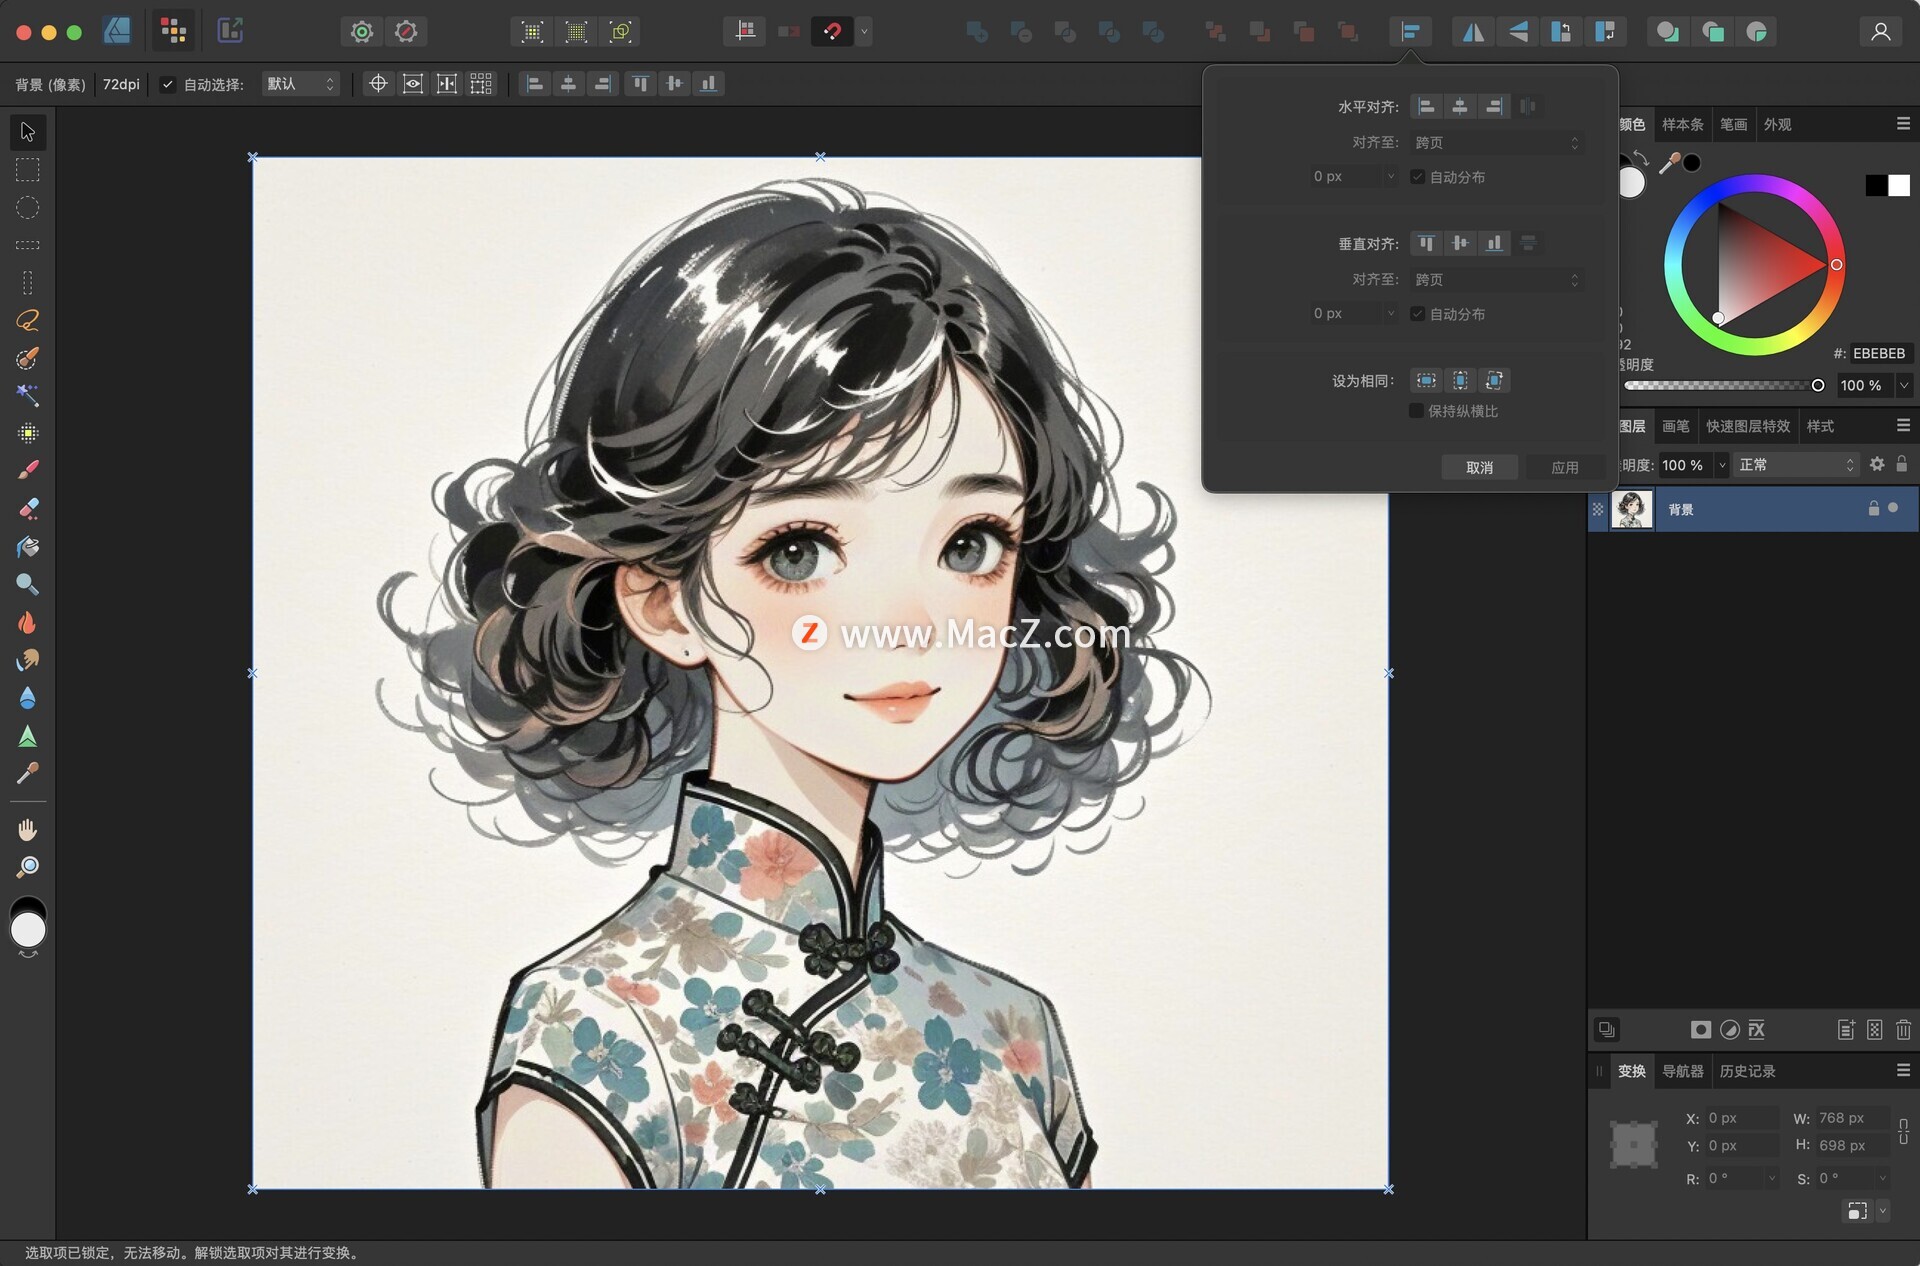The height and width of the screenshot is (1266, 1920).
Task: Toggle the lock icon beside the blend mode
Action: [x=1902, y=464]
